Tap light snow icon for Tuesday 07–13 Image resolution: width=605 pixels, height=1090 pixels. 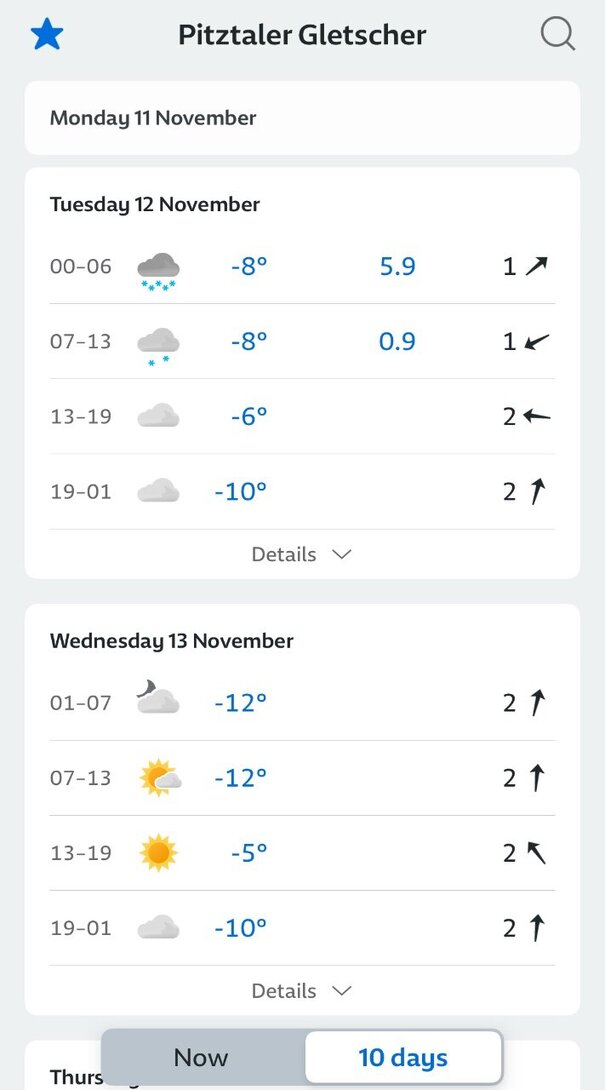point(159,346)
